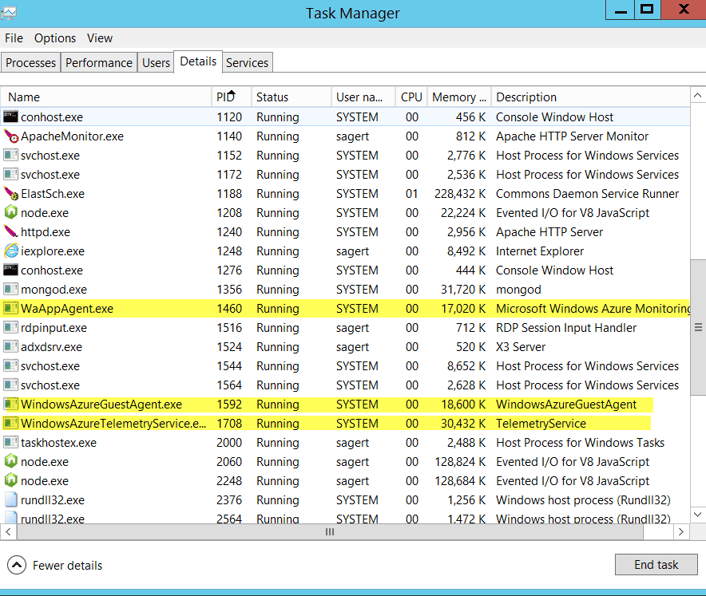Click CPU value 01 in ElastSch.exe row
Image resolution: width=706 pixels, height=596 pixels.
[412, 194]
